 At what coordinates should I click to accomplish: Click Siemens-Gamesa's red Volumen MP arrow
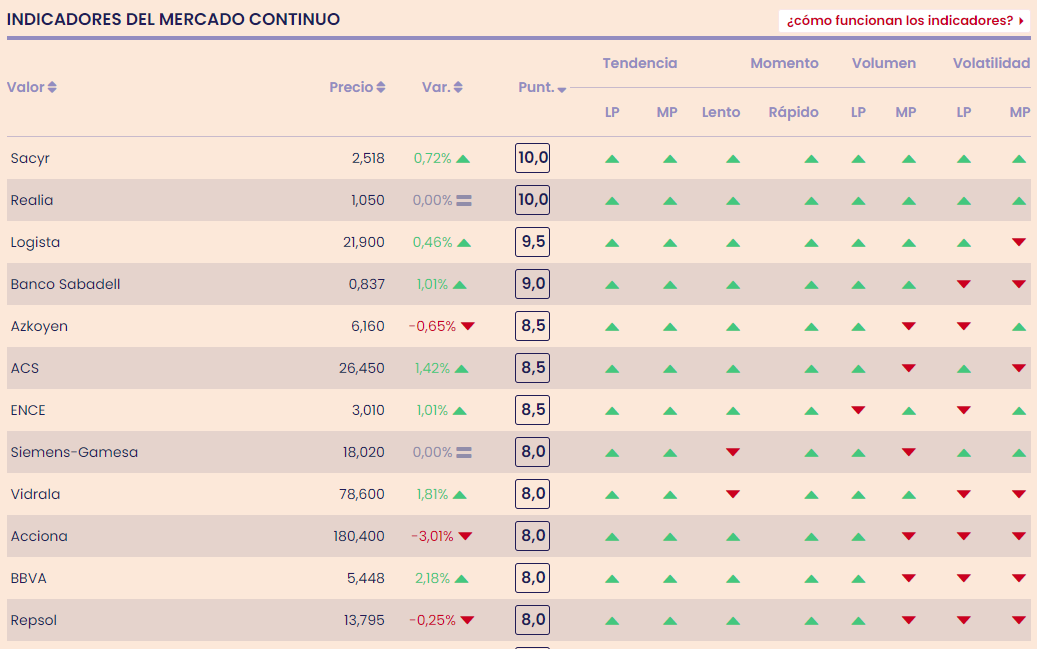point(909,452)
